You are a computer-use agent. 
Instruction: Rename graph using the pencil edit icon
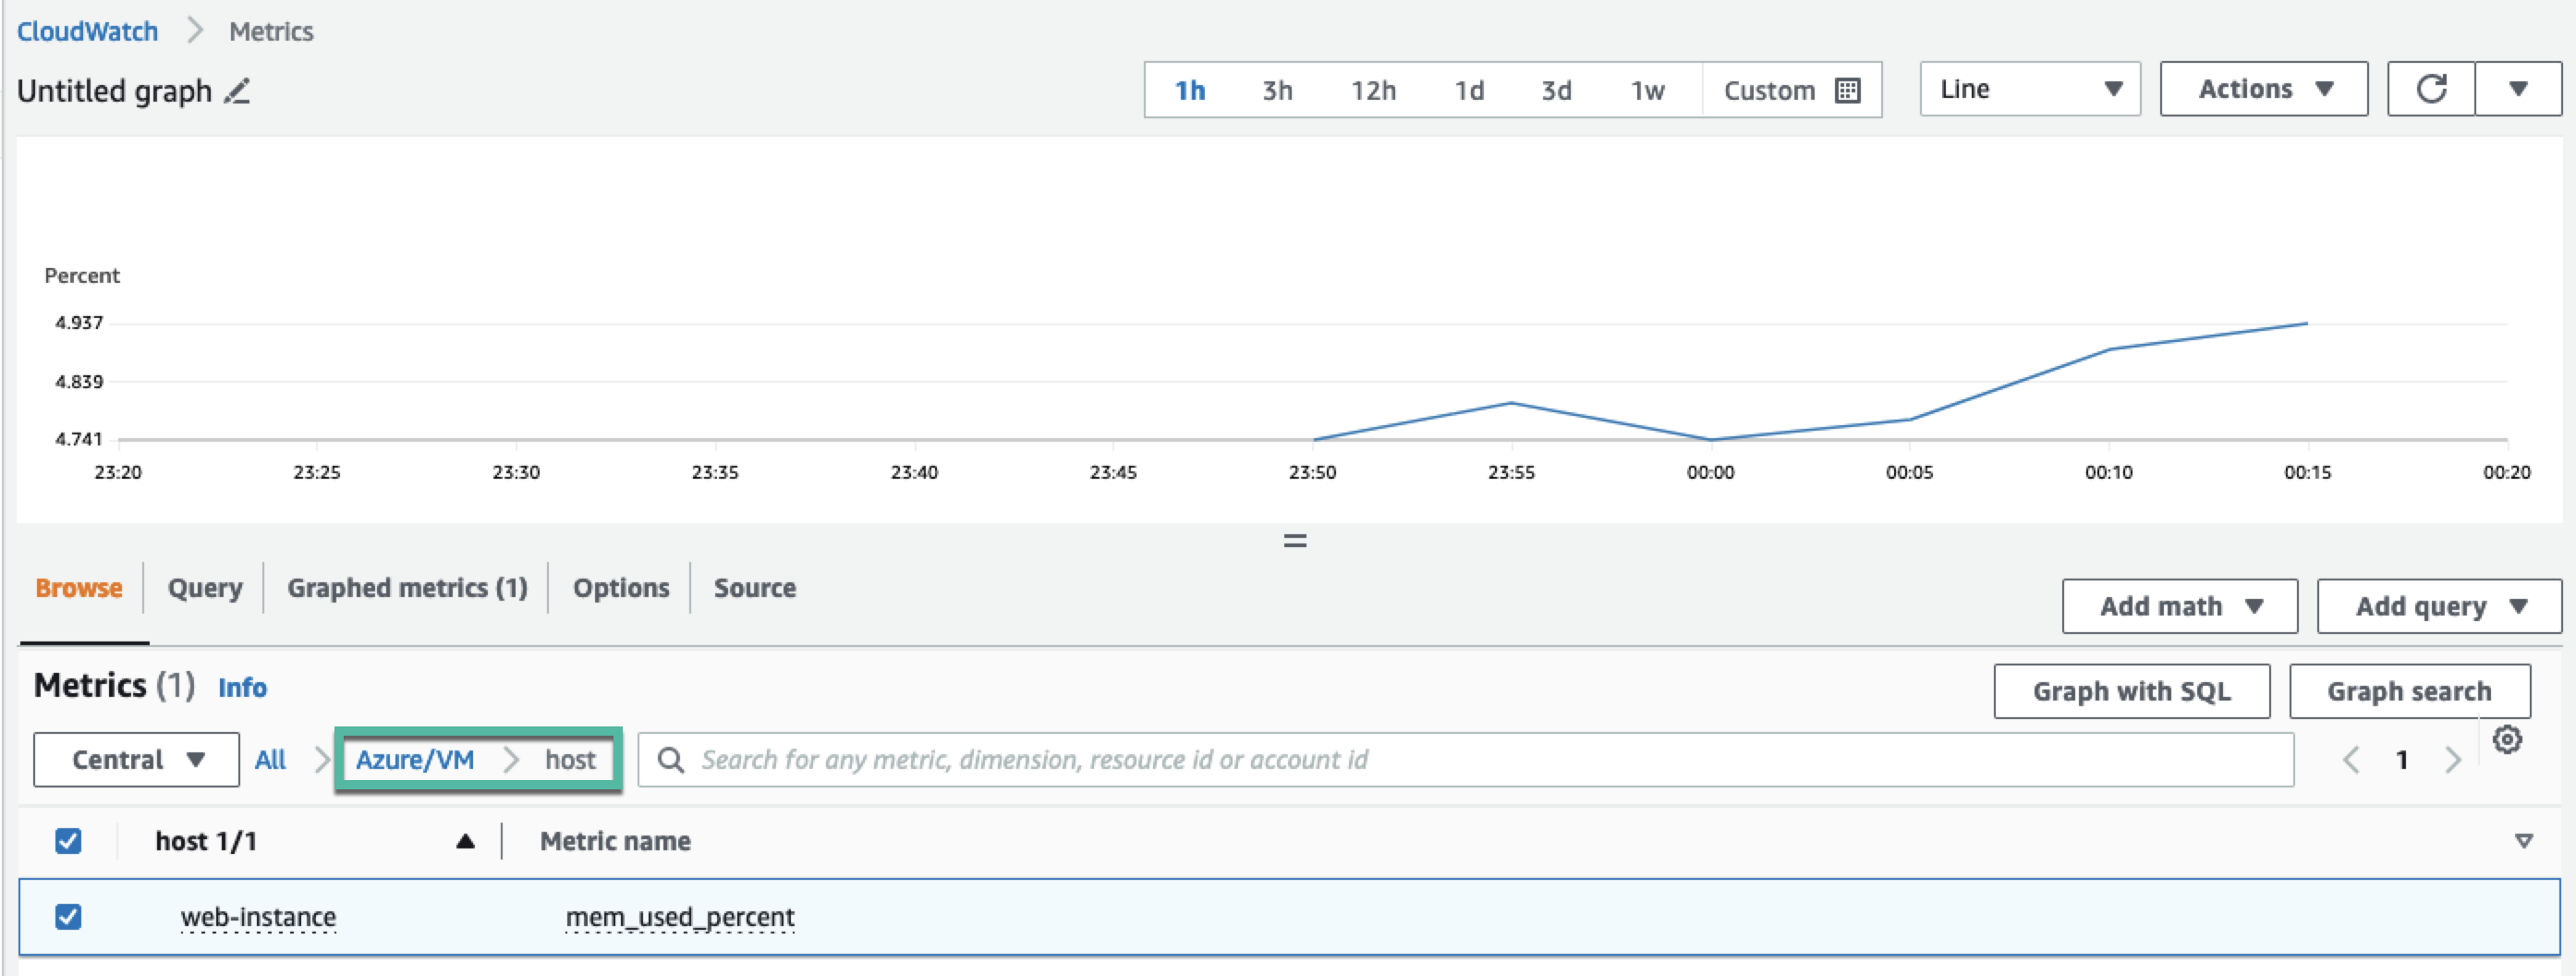[x=237, y=92]
